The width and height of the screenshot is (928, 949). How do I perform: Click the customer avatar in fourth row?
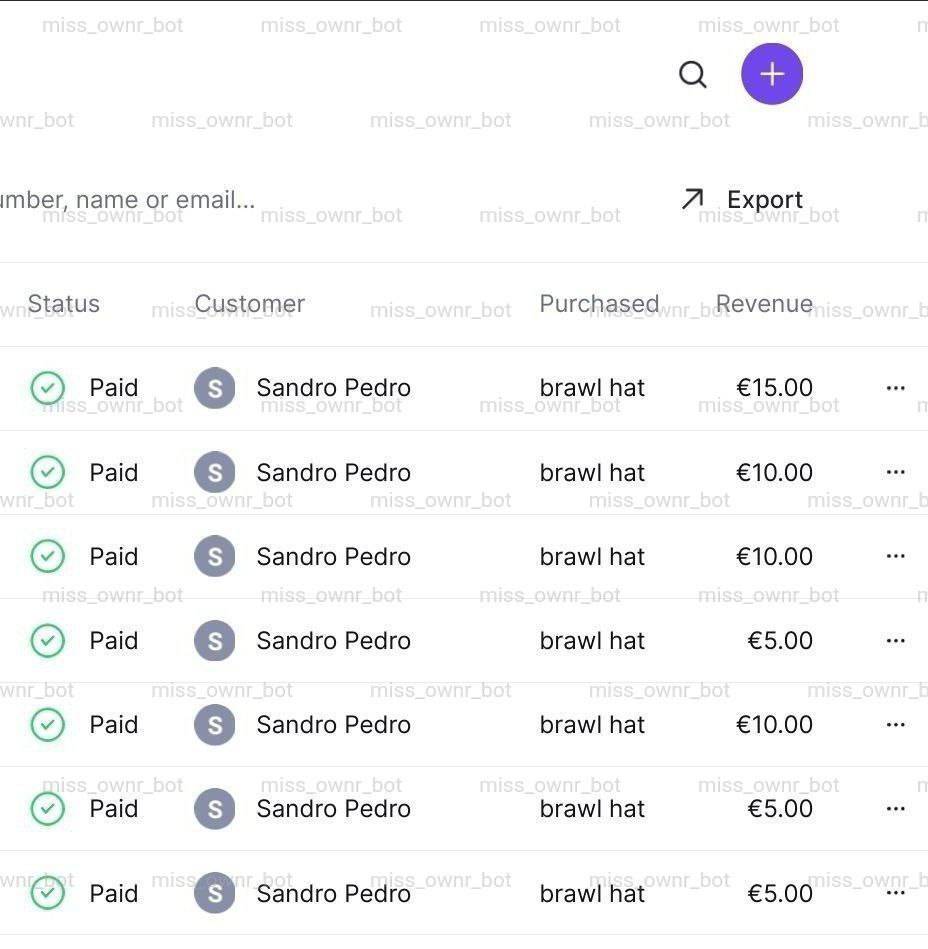tap(214, 641)
